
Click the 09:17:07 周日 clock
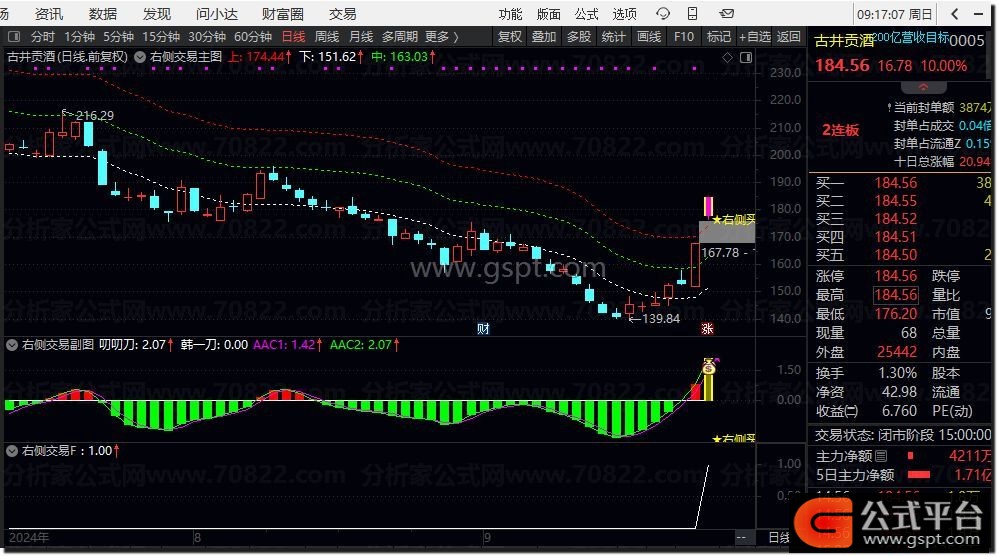tap(895, 14)
